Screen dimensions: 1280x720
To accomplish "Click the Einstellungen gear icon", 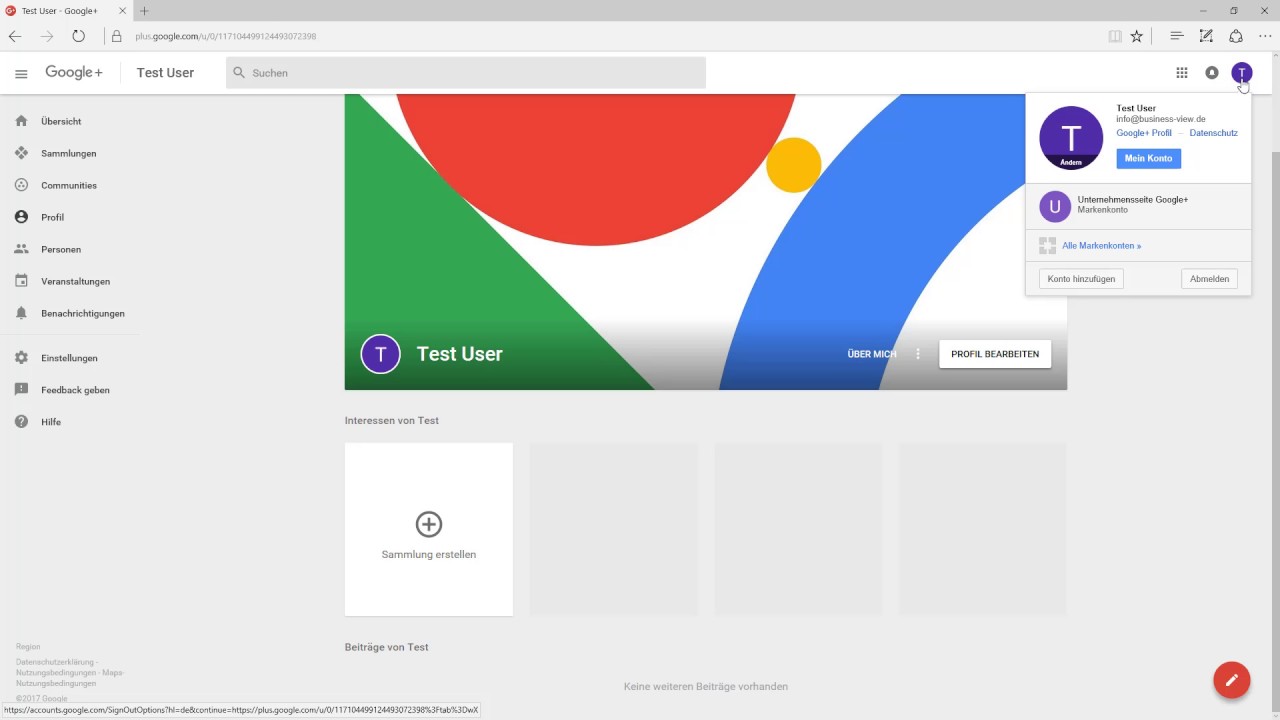I will pyautogui.click(x=21, y=358).
